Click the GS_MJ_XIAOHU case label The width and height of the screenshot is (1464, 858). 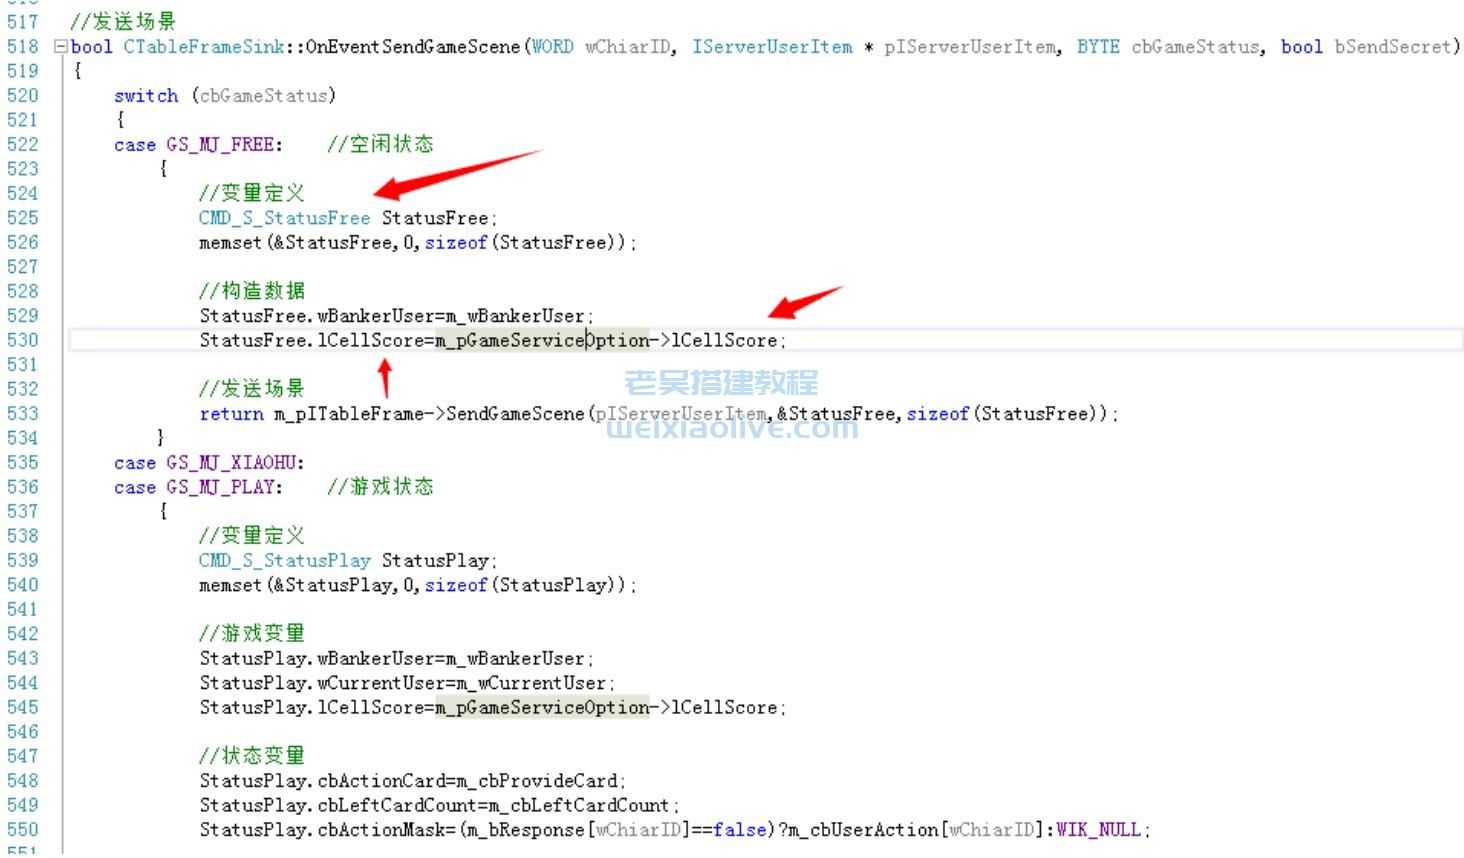[x=234, y=463]
